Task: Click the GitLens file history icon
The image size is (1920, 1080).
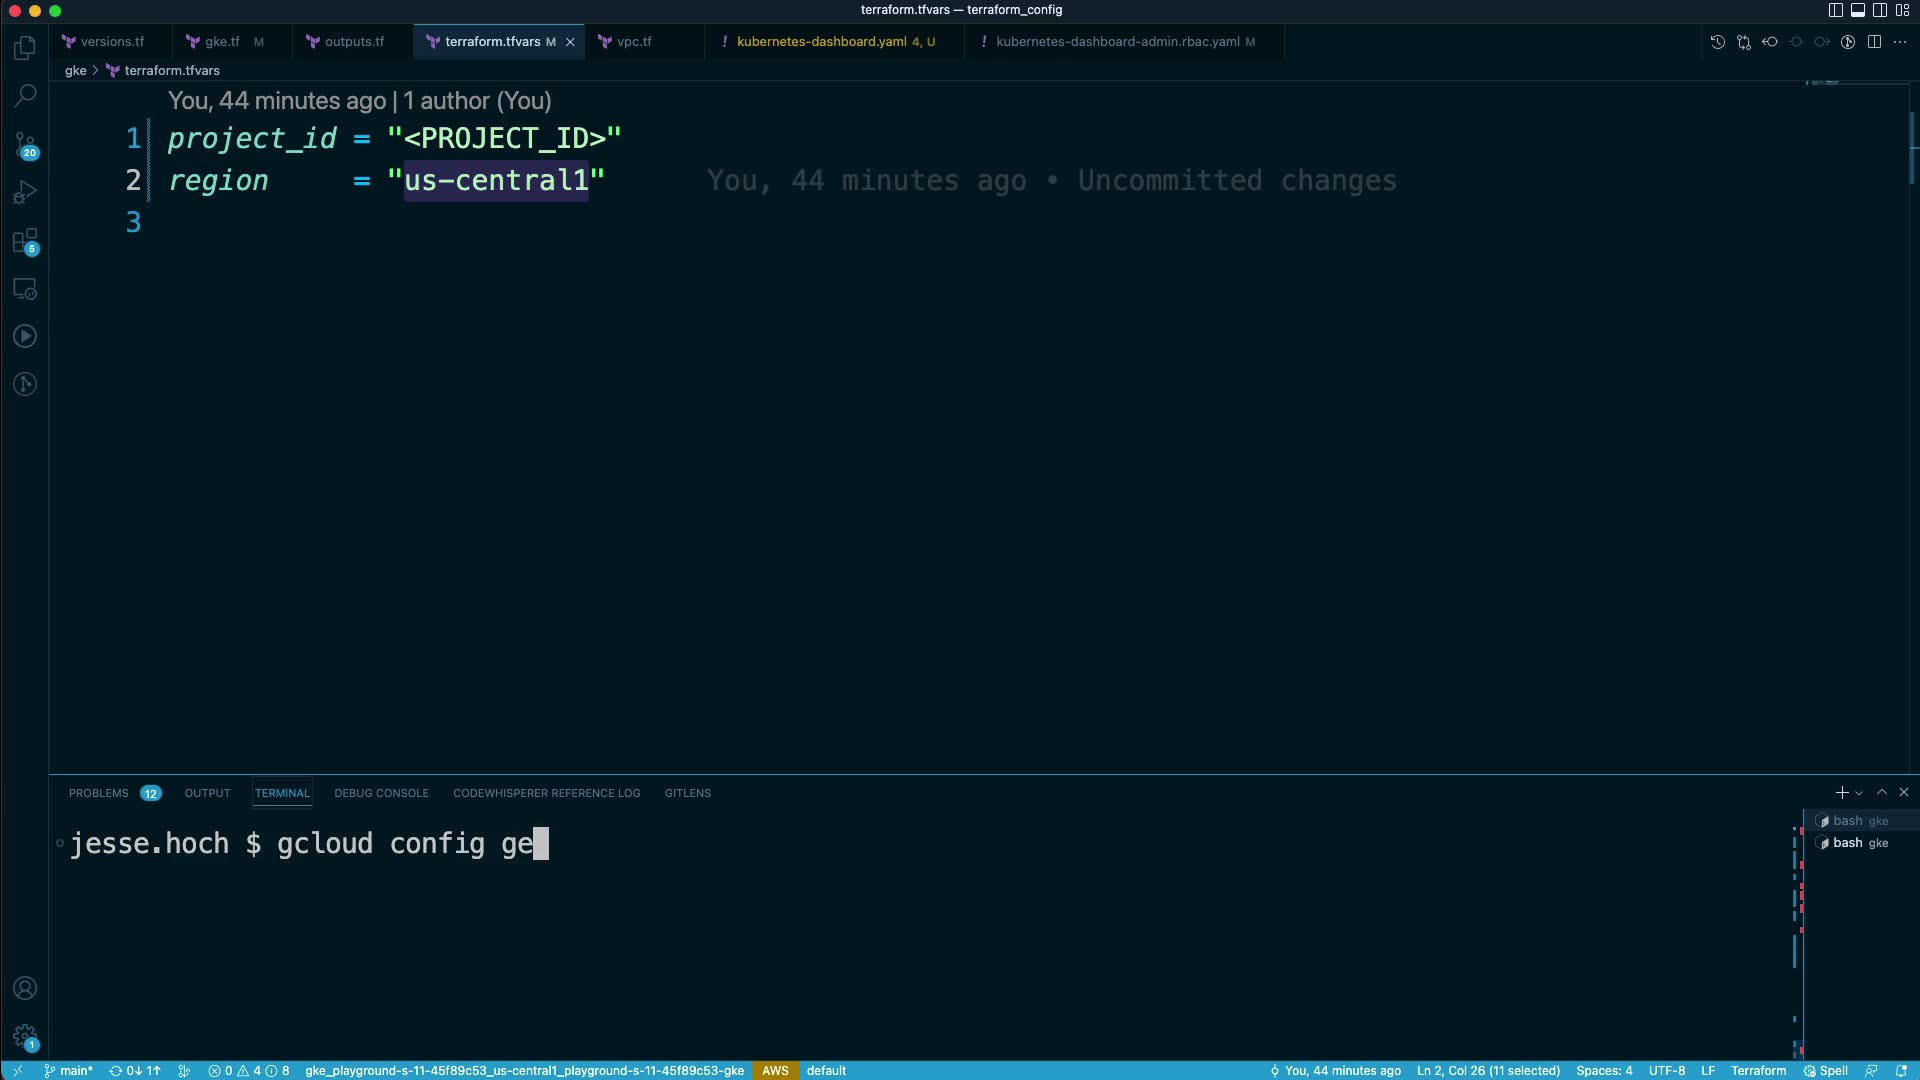Action: [x=1717, y=42]
